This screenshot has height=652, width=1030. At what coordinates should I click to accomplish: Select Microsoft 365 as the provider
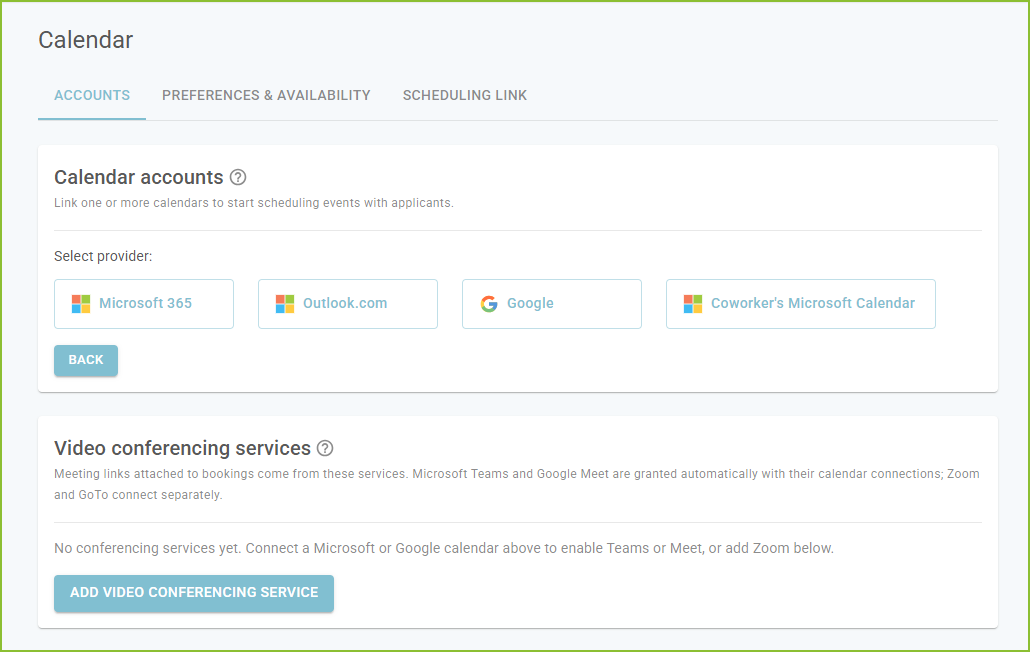point(144,304)
